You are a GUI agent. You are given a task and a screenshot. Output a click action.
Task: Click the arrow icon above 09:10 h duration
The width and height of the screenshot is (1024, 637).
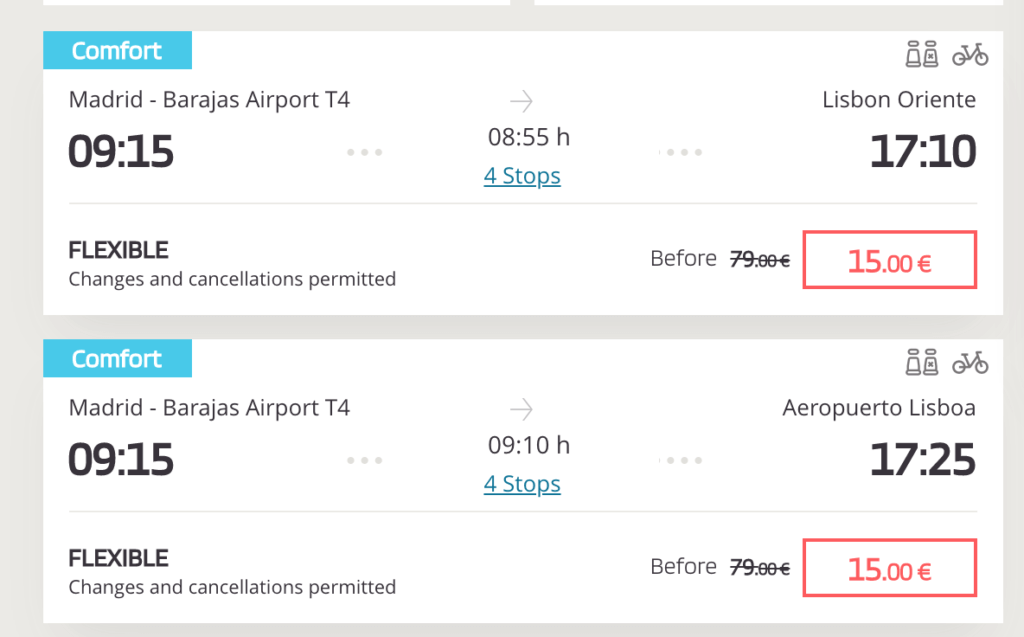click(522, 408)
